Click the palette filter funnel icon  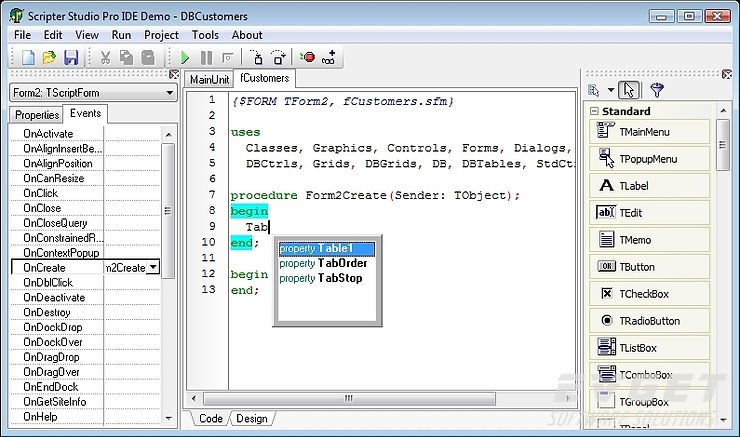tap(656, 90)
